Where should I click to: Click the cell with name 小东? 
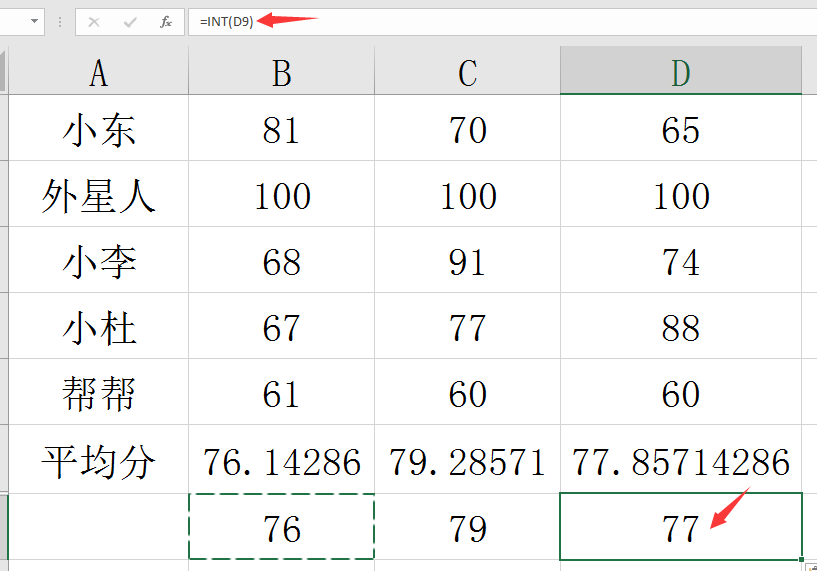(x=98, y=128)
